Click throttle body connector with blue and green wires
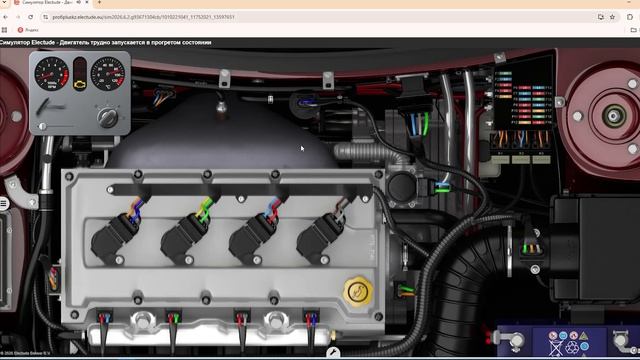 click(x=442, y=187)
